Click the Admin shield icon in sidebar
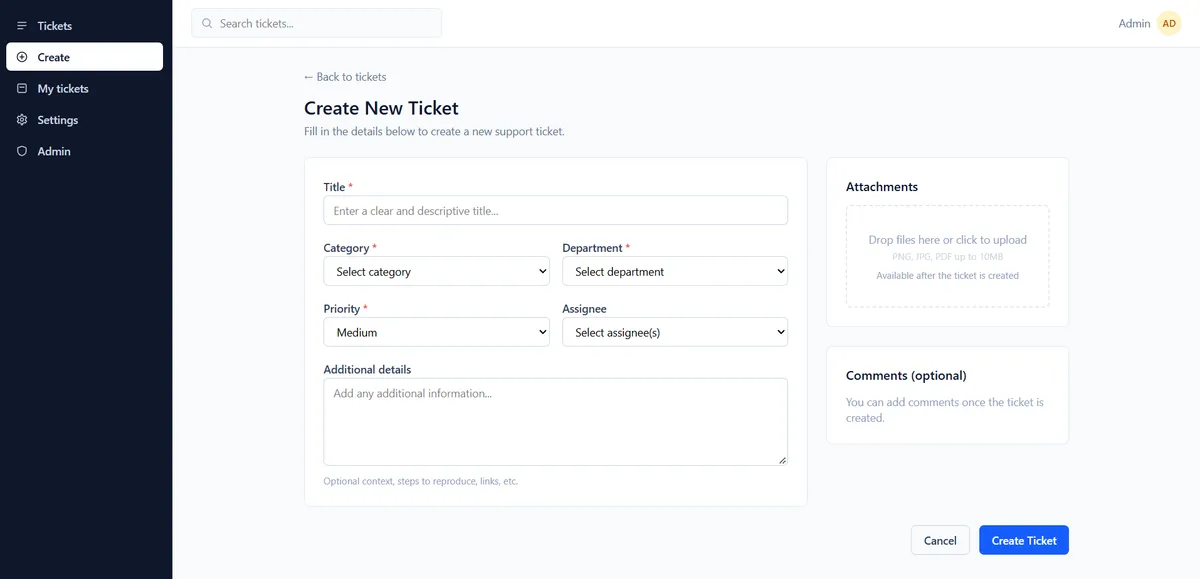Image resolution: width=1200 pixels, height=579 pixels. (22, 151)
